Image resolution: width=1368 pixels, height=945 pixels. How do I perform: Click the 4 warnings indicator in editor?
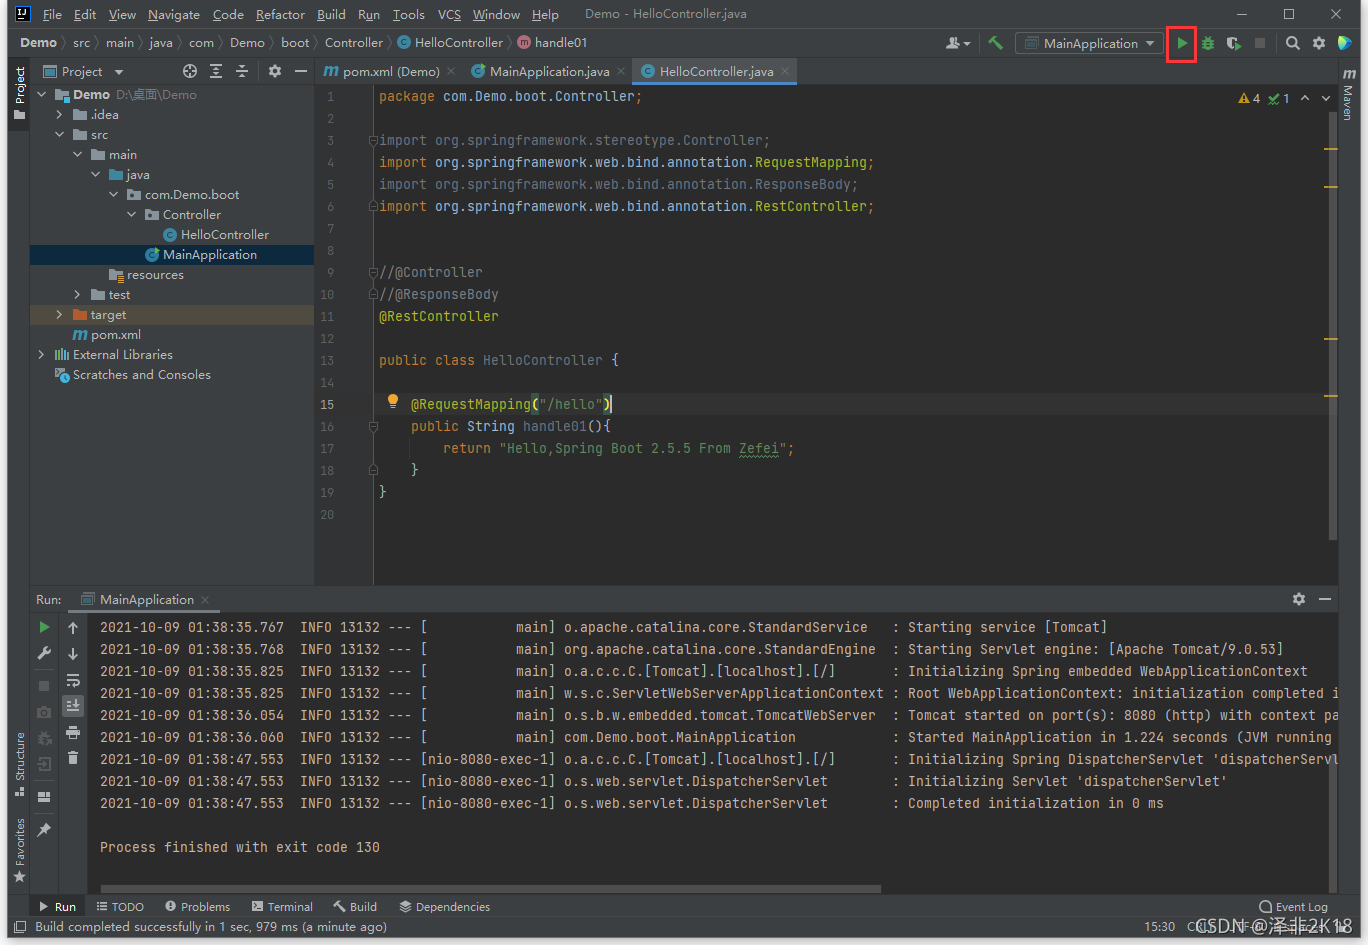[1249, 98]
